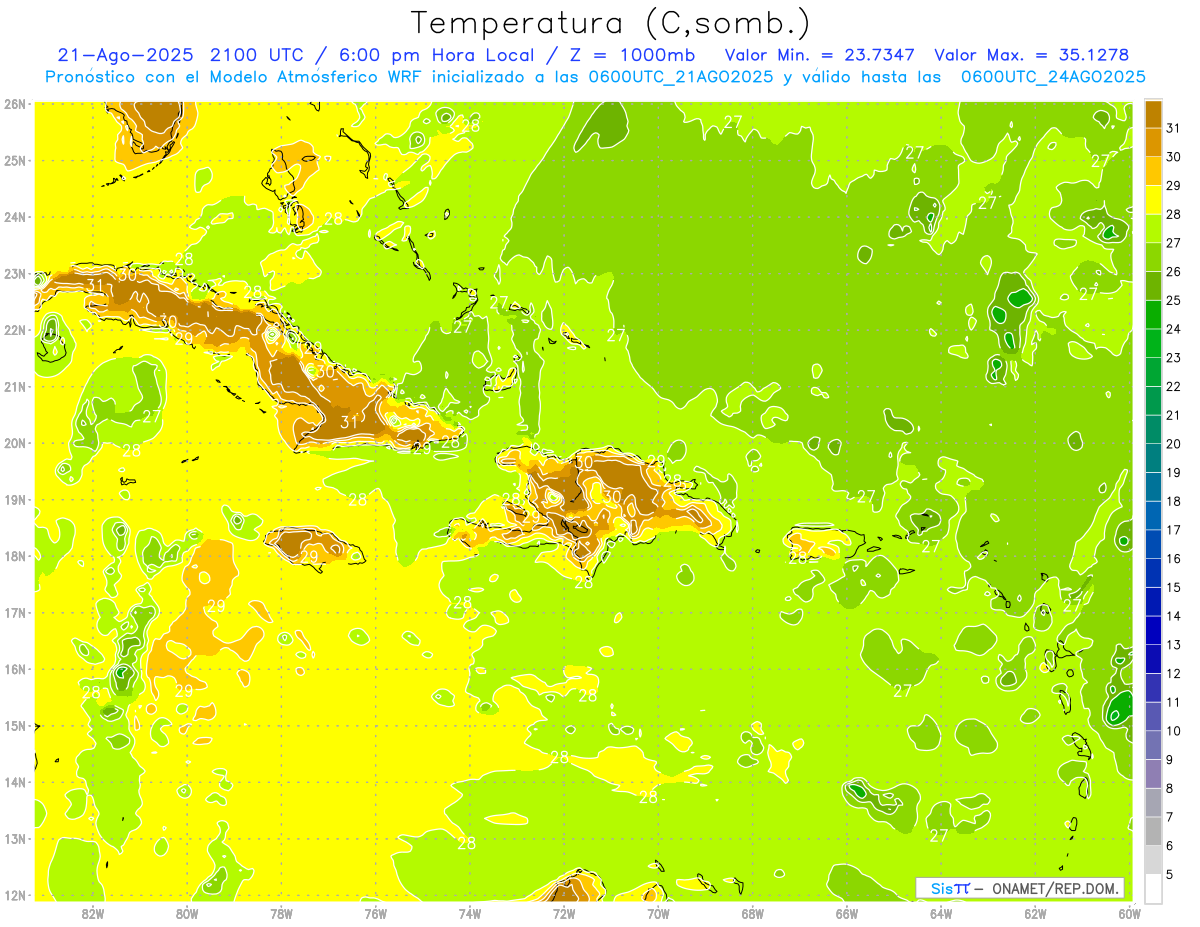Click the "18N" latitude axis label
1200x927 pixels.
point(15,556)
